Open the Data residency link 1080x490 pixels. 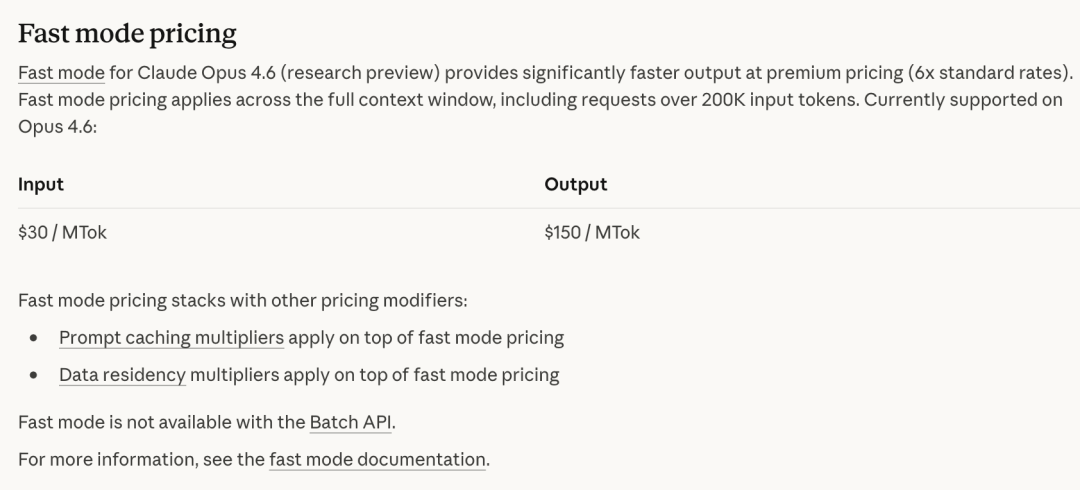coord(122,375)
